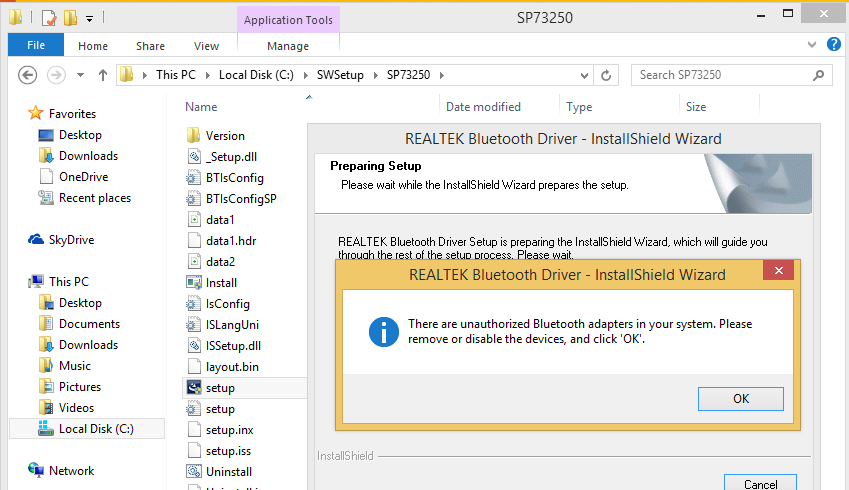Sort by the Date modified column
The height and width of the screenshot is (490, 849).
coord(483,107)
